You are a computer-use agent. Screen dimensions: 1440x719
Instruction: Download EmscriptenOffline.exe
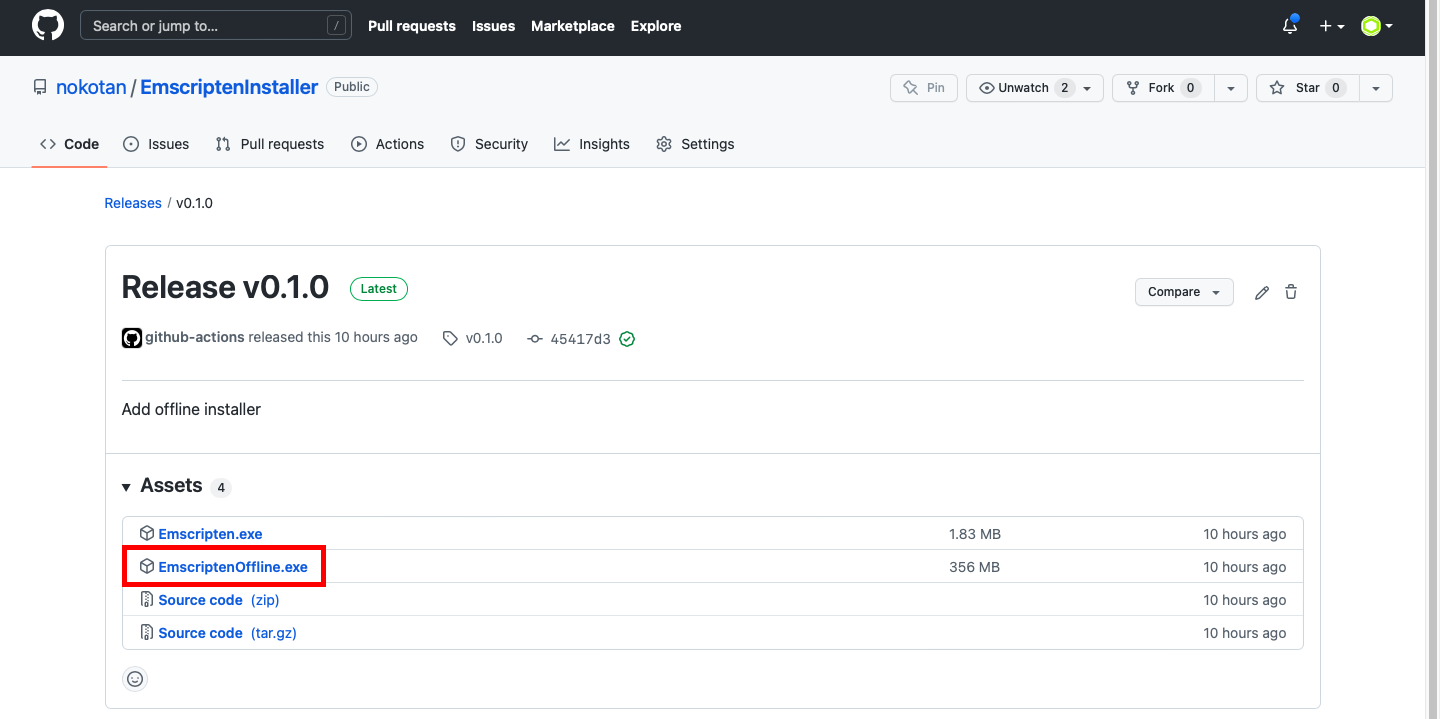233,567
